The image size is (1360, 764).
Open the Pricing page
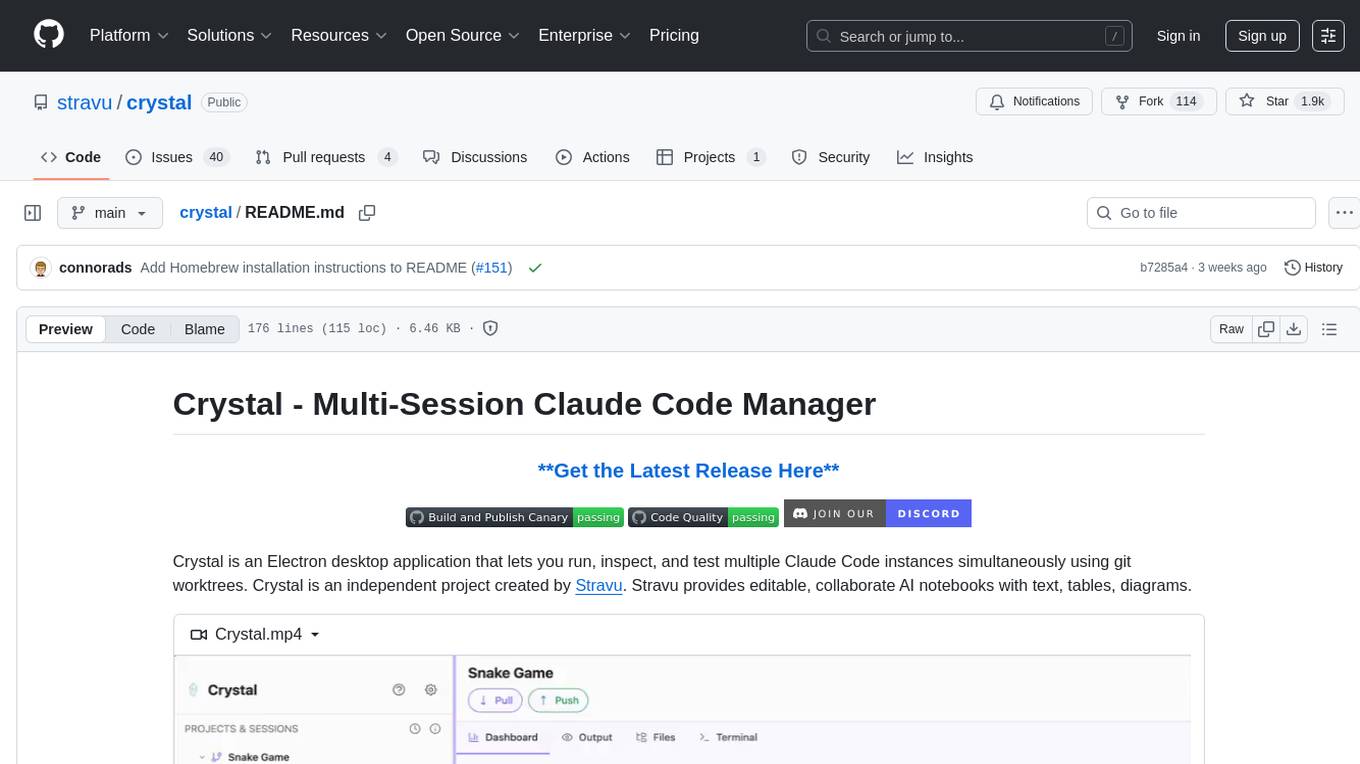click(674, 35)
